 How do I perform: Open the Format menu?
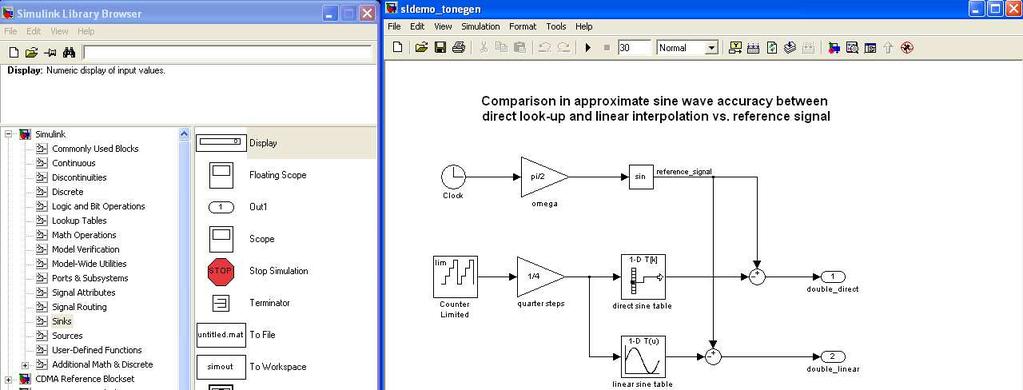coord(523,27)
